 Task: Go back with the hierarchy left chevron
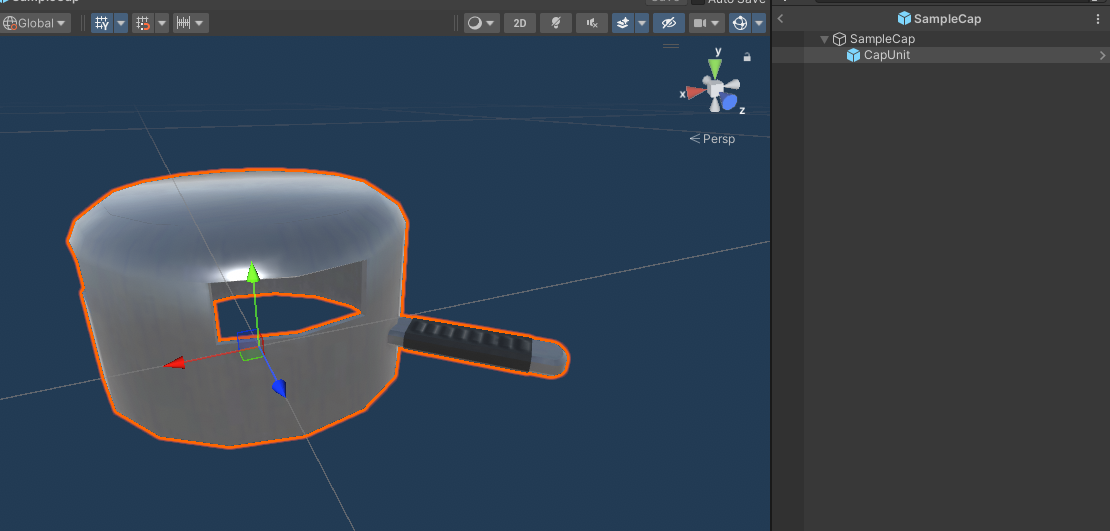pyautogui.click(x=781, y=19)
